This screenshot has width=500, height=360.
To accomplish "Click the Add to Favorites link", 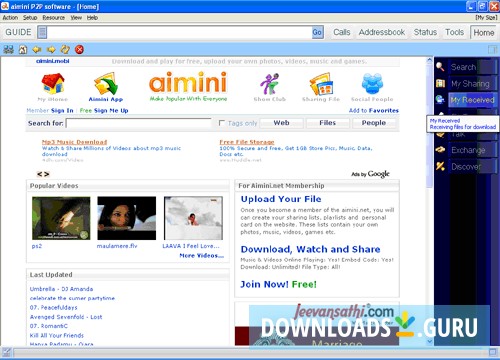I will click(x=374, y=111).
